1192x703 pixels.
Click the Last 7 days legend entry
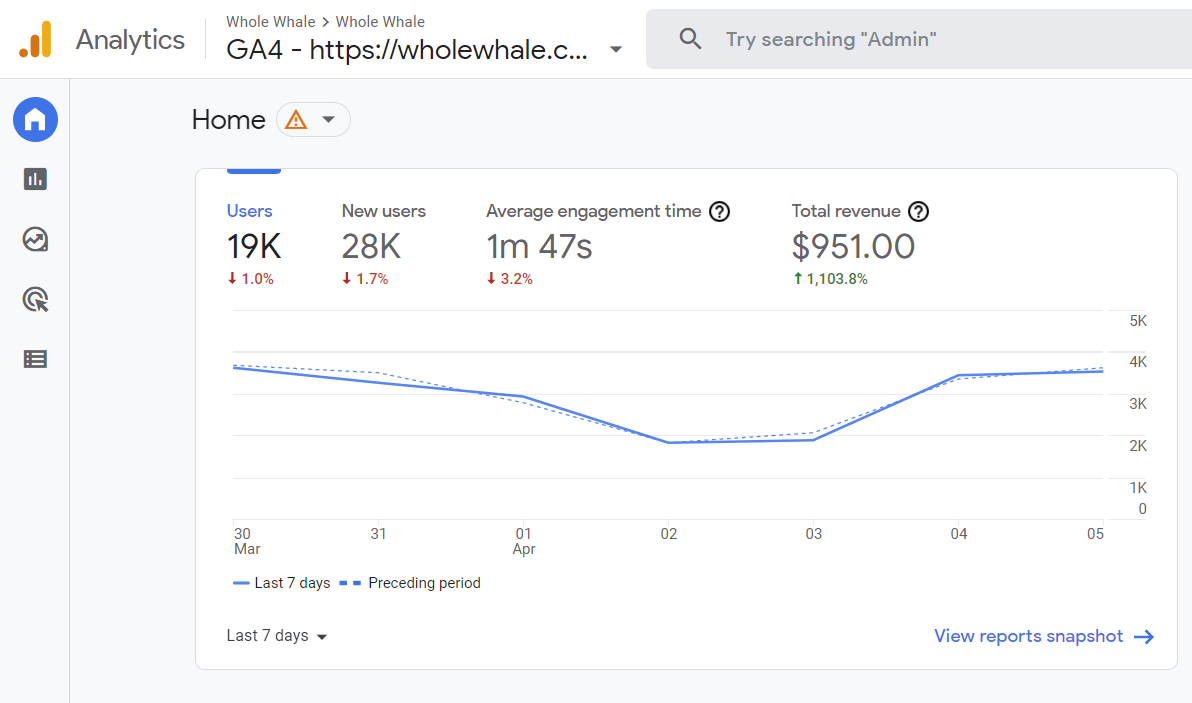pos(281,583)
